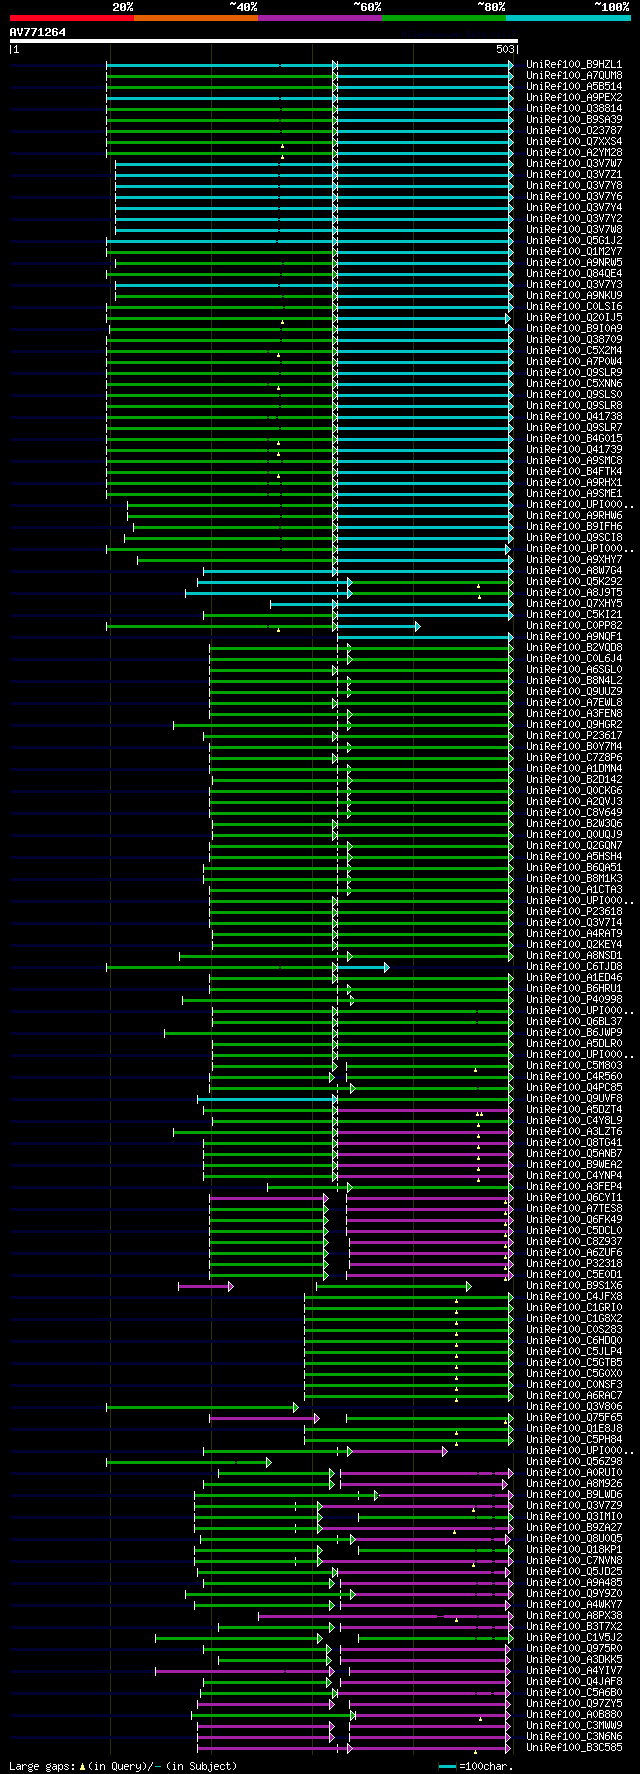Select the query name AV771264
640x1774 pixels.
38,32
